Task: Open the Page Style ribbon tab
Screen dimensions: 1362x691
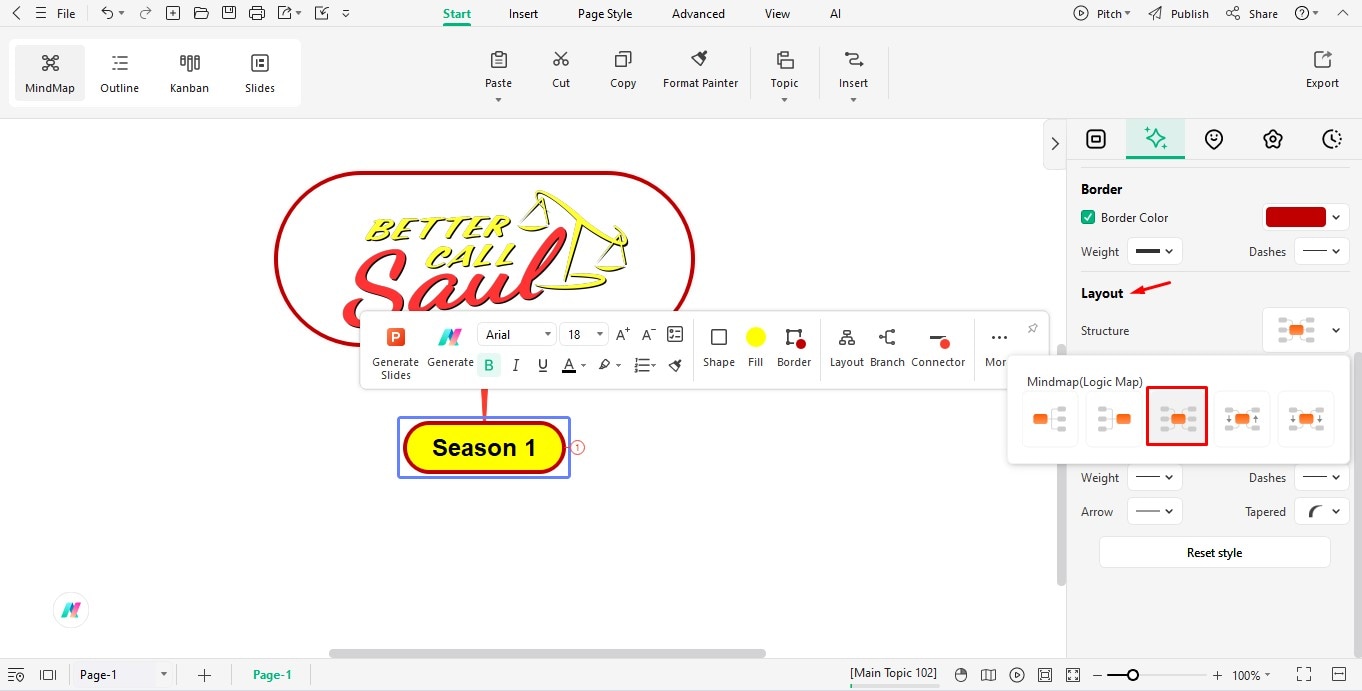Action: pyautogui.click(x=605, y=14)
